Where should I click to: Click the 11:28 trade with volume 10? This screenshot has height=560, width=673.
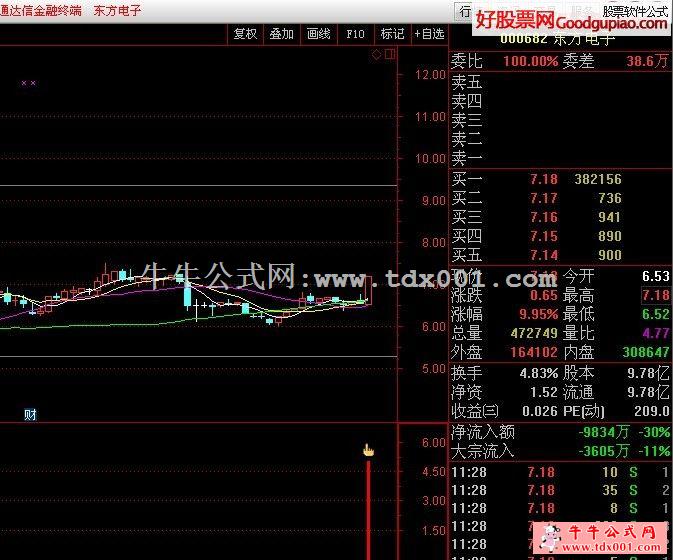click(x=560, y=472)
